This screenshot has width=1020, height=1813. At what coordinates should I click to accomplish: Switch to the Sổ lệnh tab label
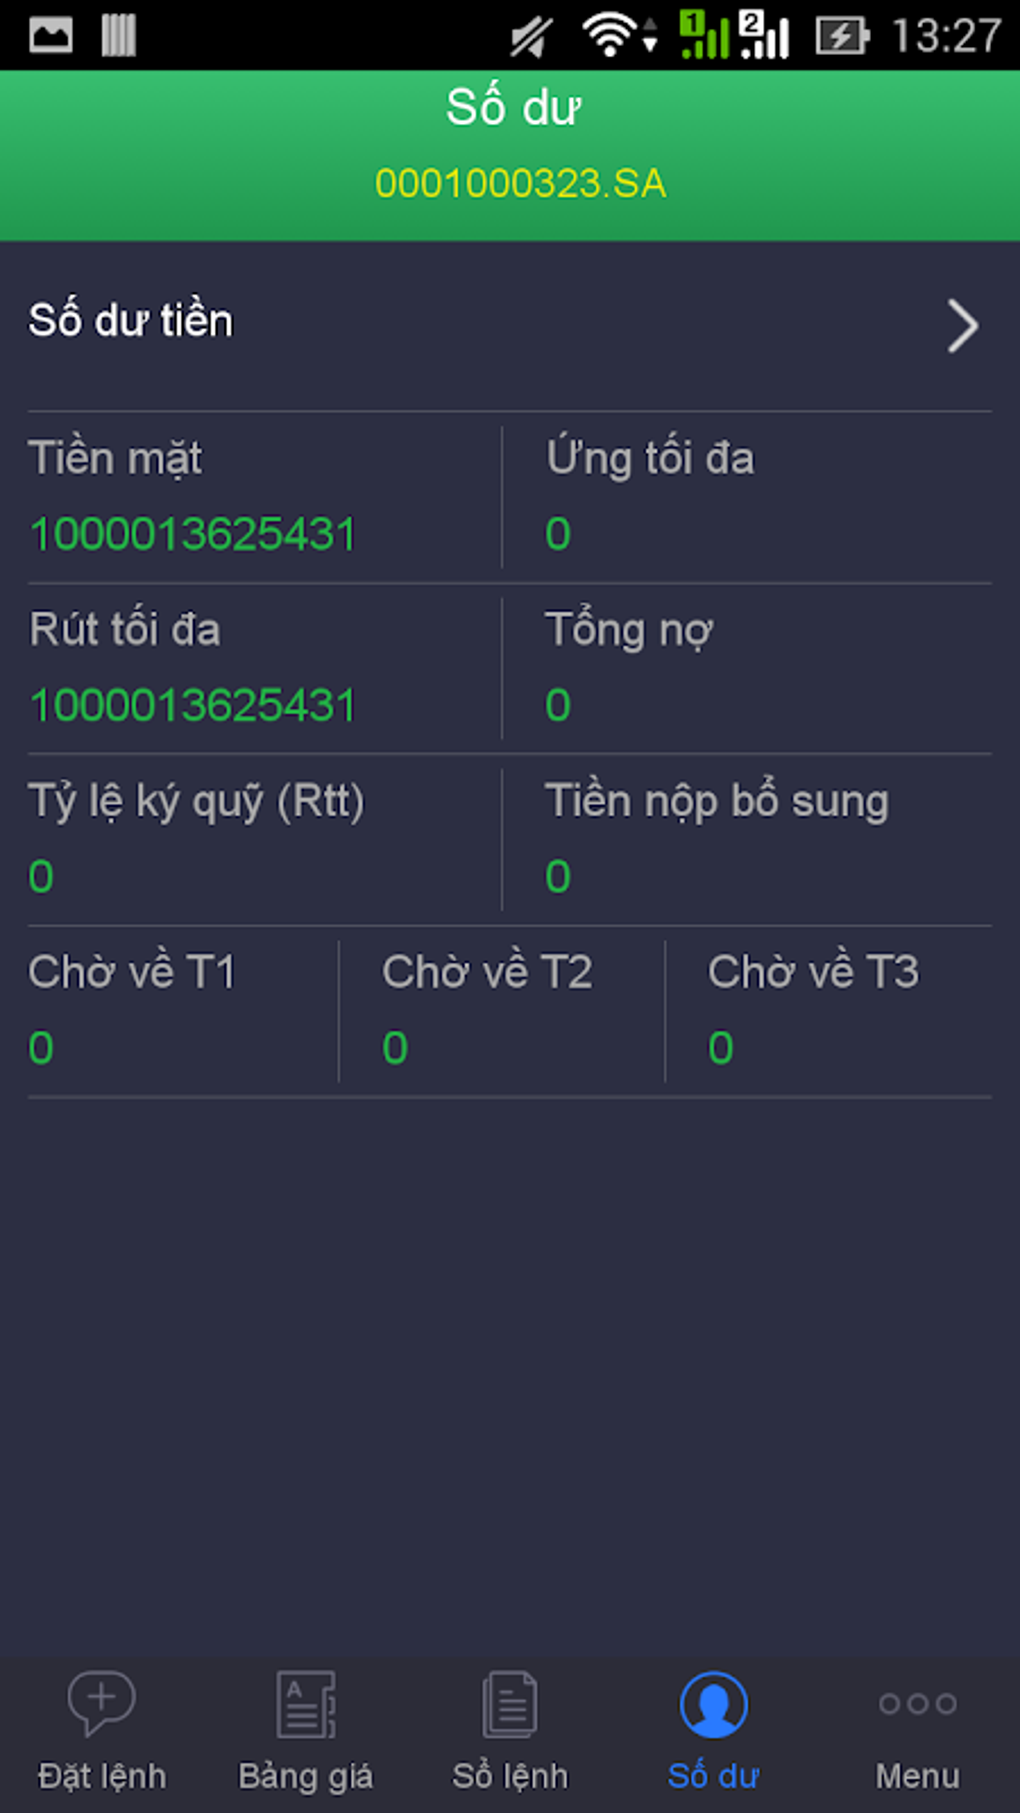click(x=509, y=1776)
